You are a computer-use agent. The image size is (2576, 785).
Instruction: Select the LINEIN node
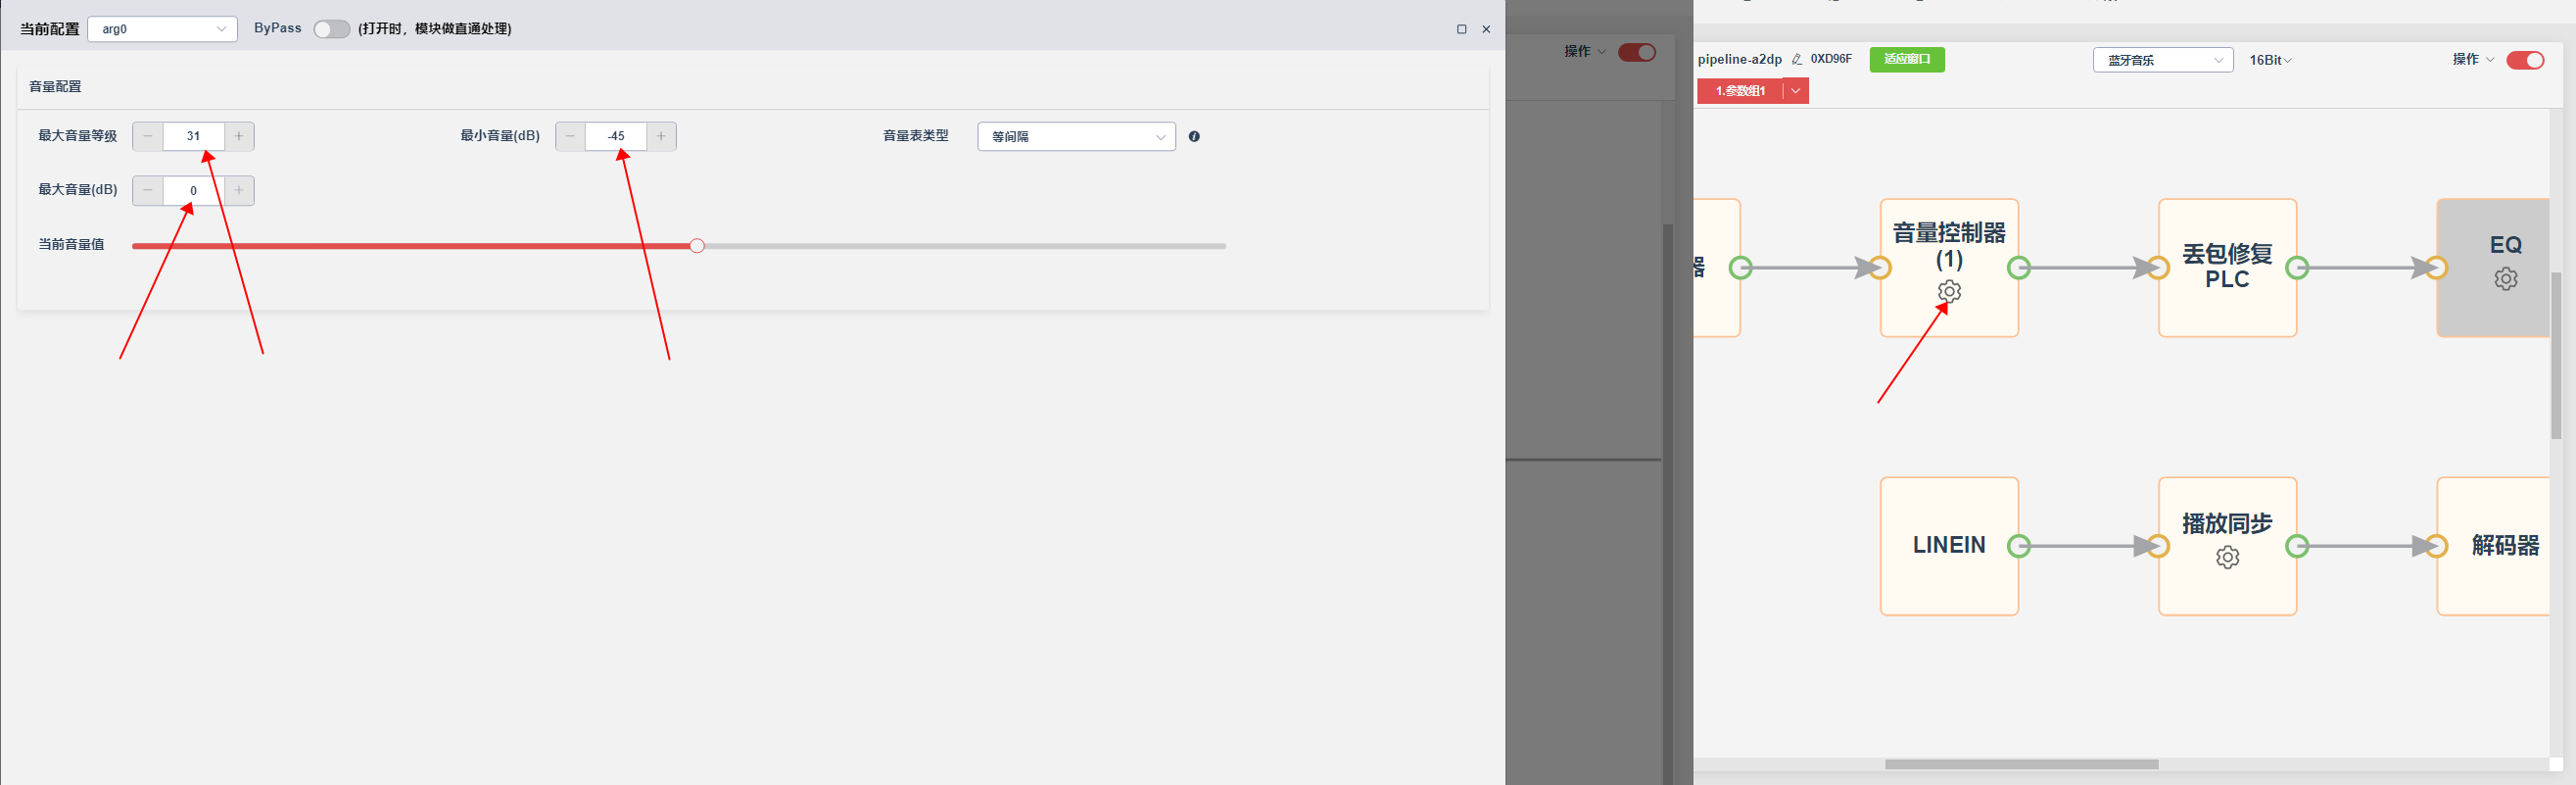(x=1949, y=546)
